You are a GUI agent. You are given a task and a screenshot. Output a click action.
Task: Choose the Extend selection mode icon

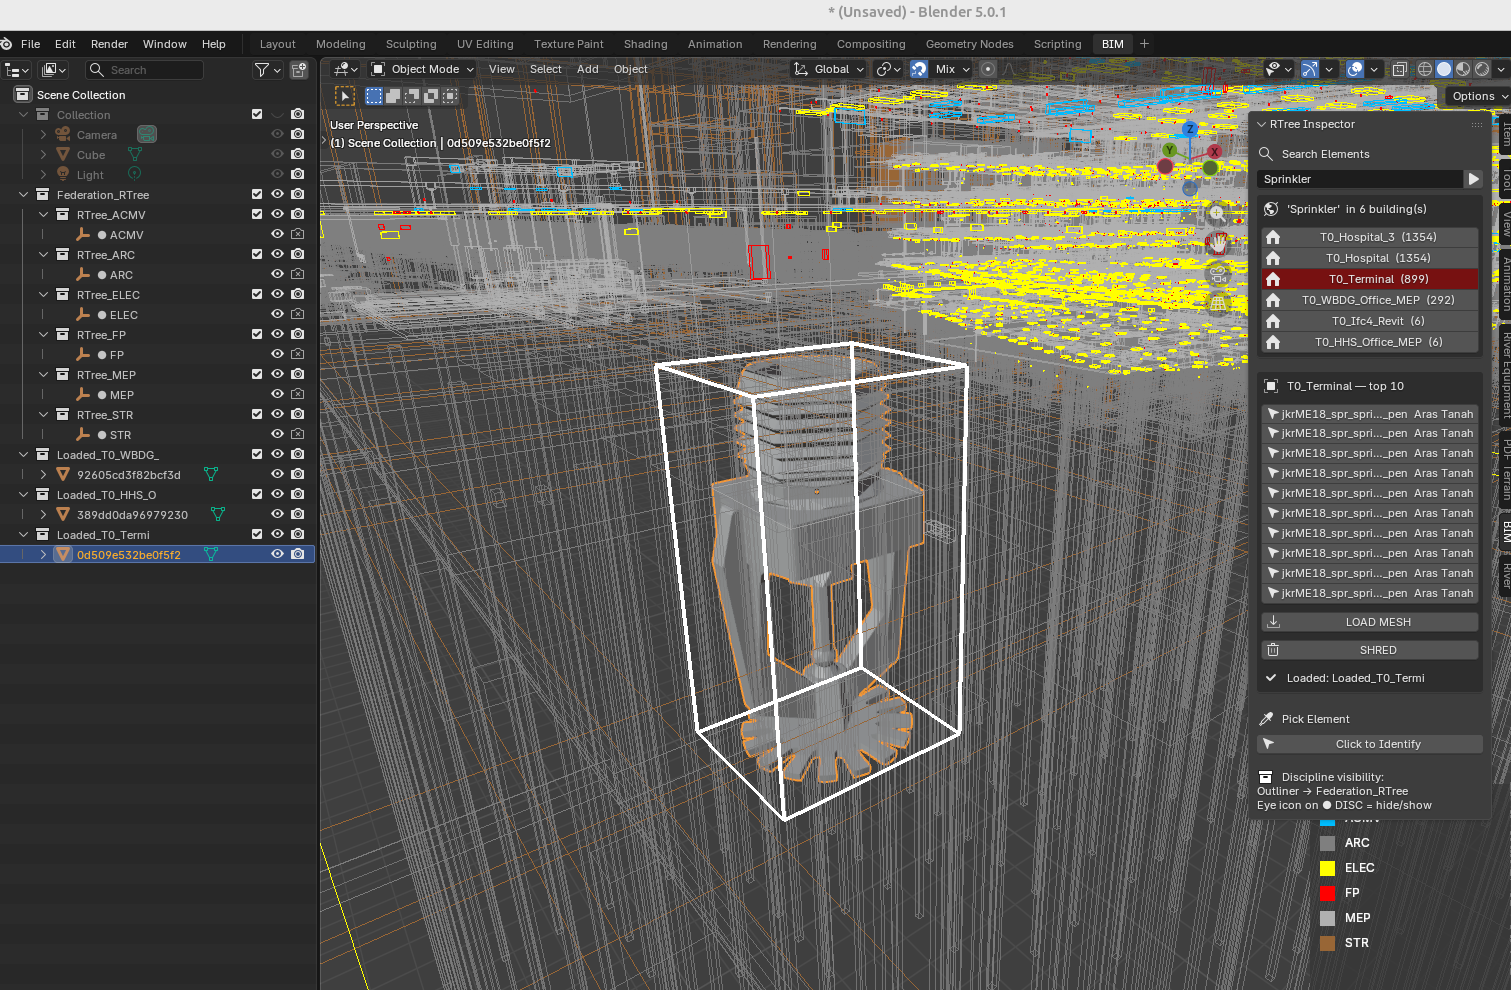pos(393,96)
